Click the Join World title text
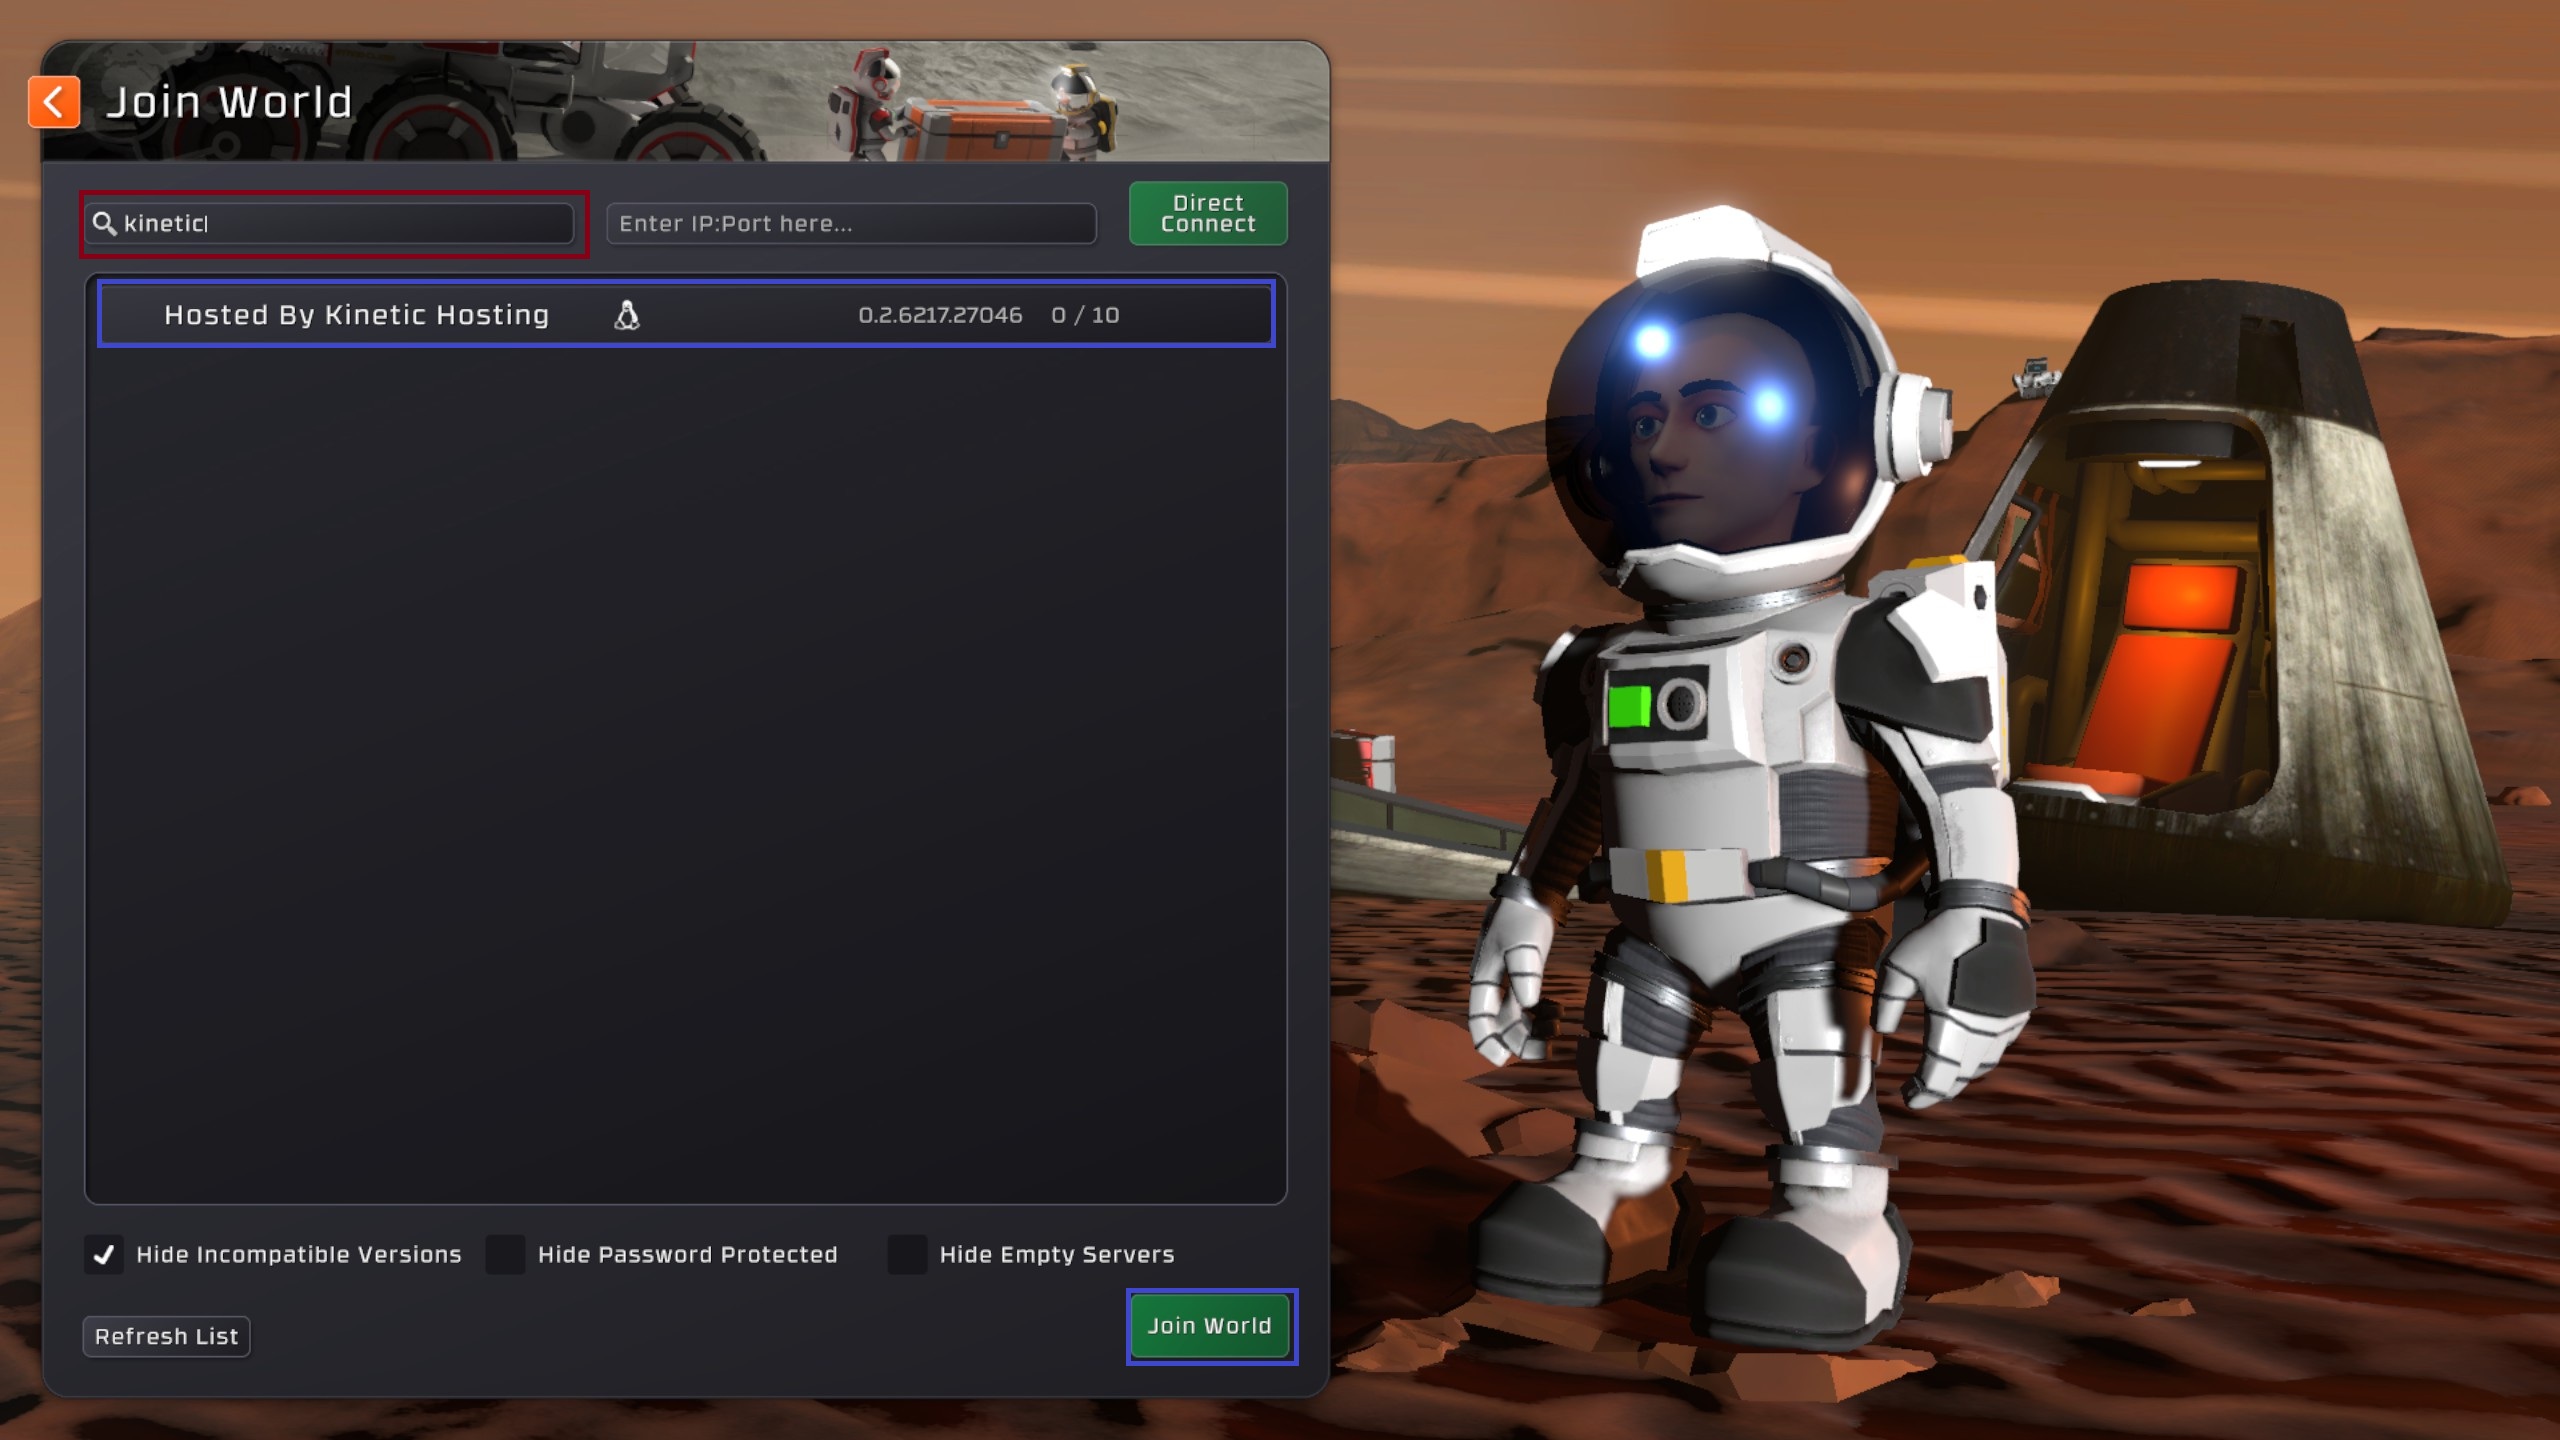The height and width of the screenshot is (1440, 2560). [230, 102]
